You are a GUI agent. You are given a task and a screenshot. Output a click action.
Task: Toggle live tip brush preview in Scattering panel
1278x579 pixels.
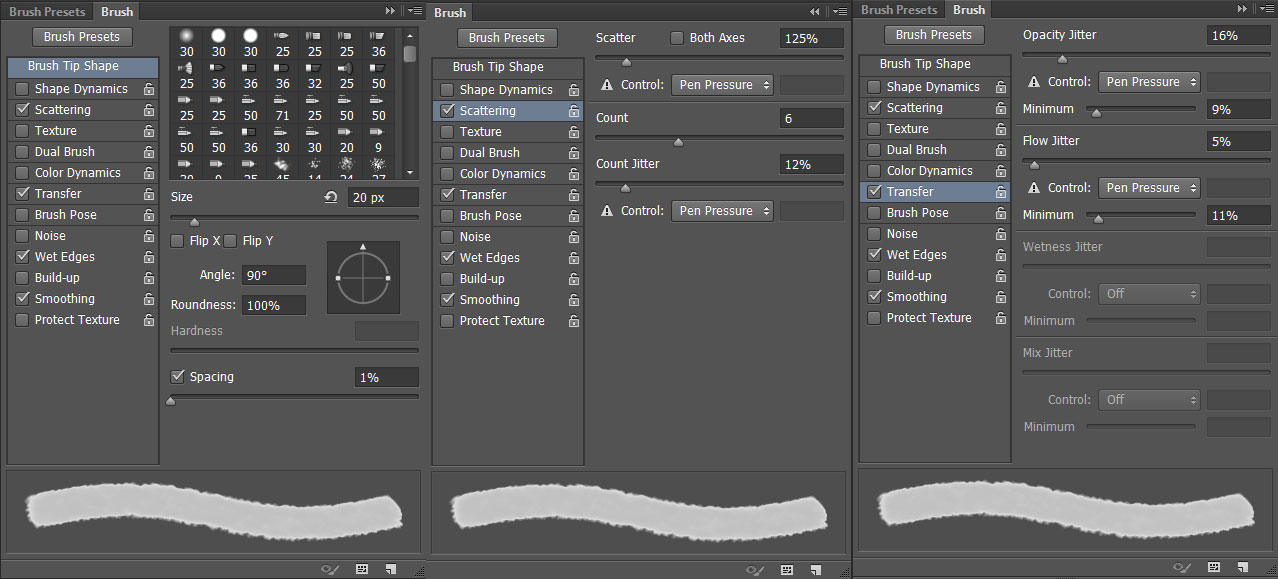pyautogui.click(x=756, y=570)
